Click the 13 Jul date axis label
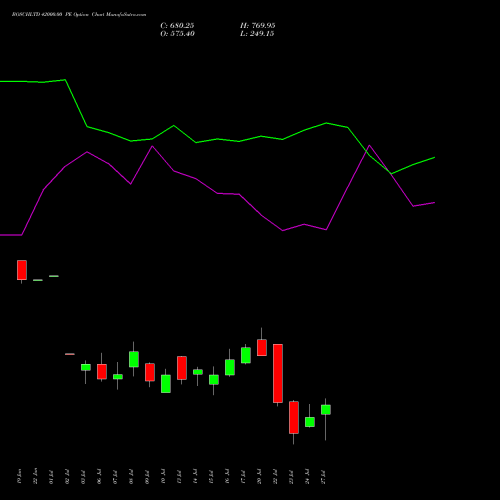500x500 pixels. [179, 477]
